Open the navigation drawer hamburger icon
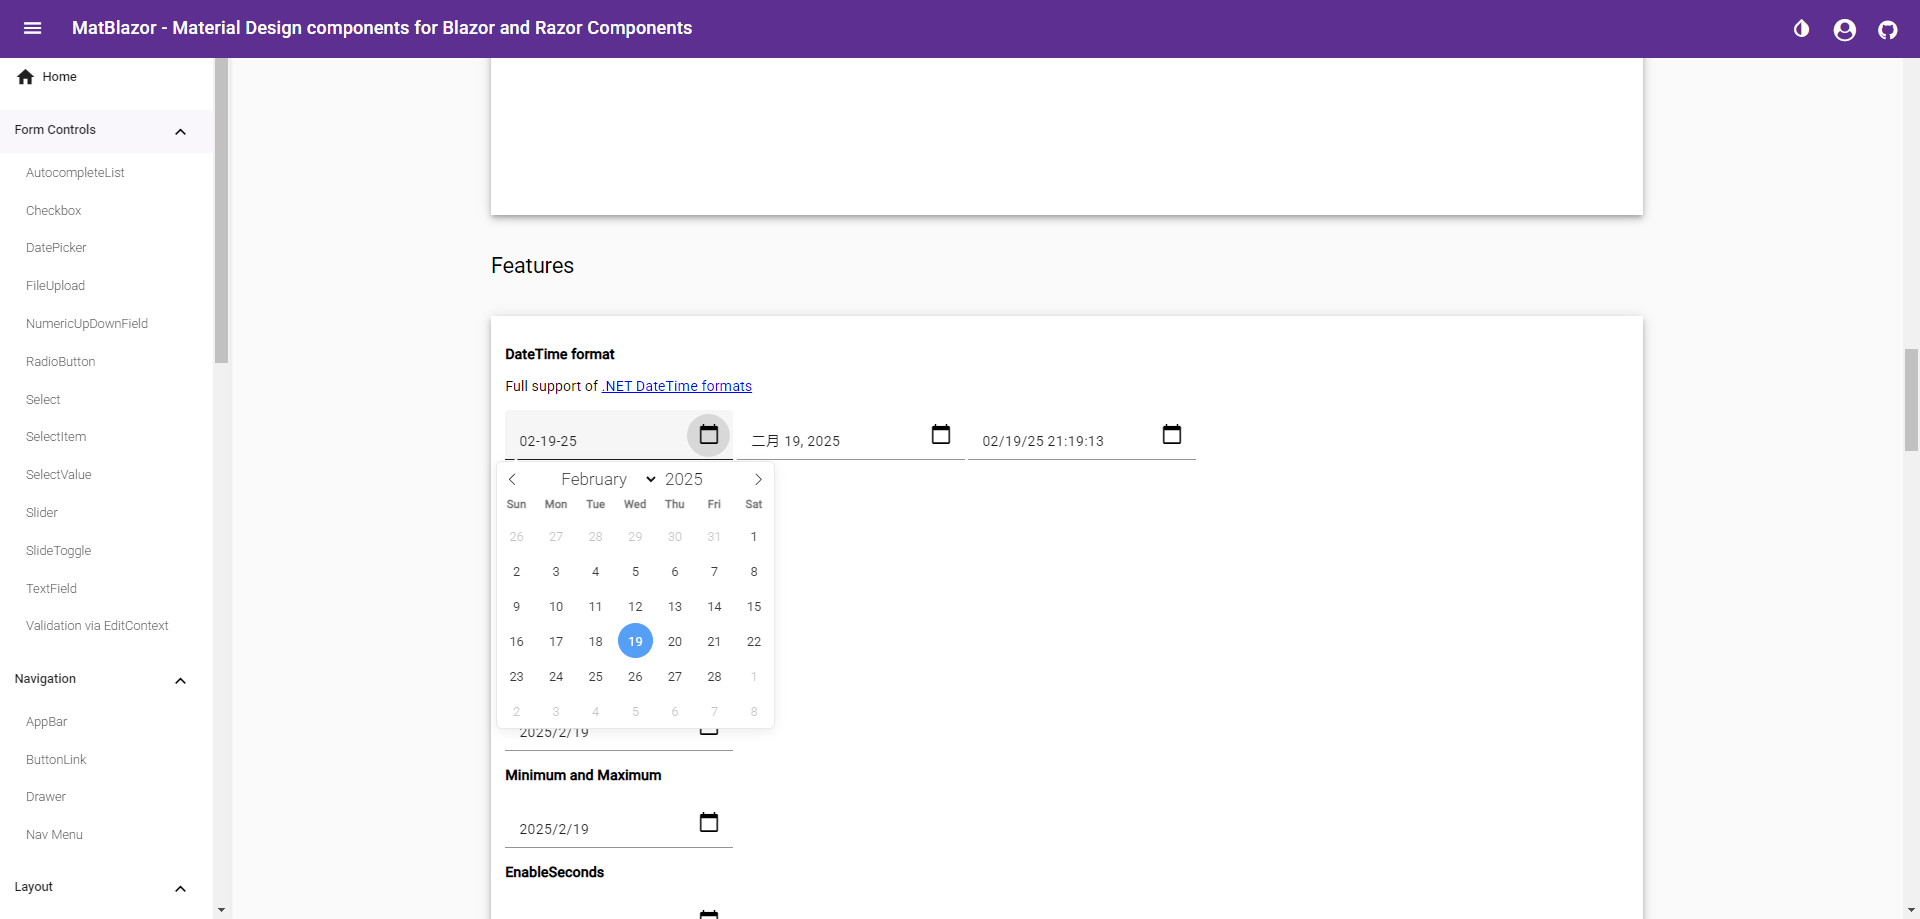Viewport: 1920px width, 919px height. coord(33,28)
